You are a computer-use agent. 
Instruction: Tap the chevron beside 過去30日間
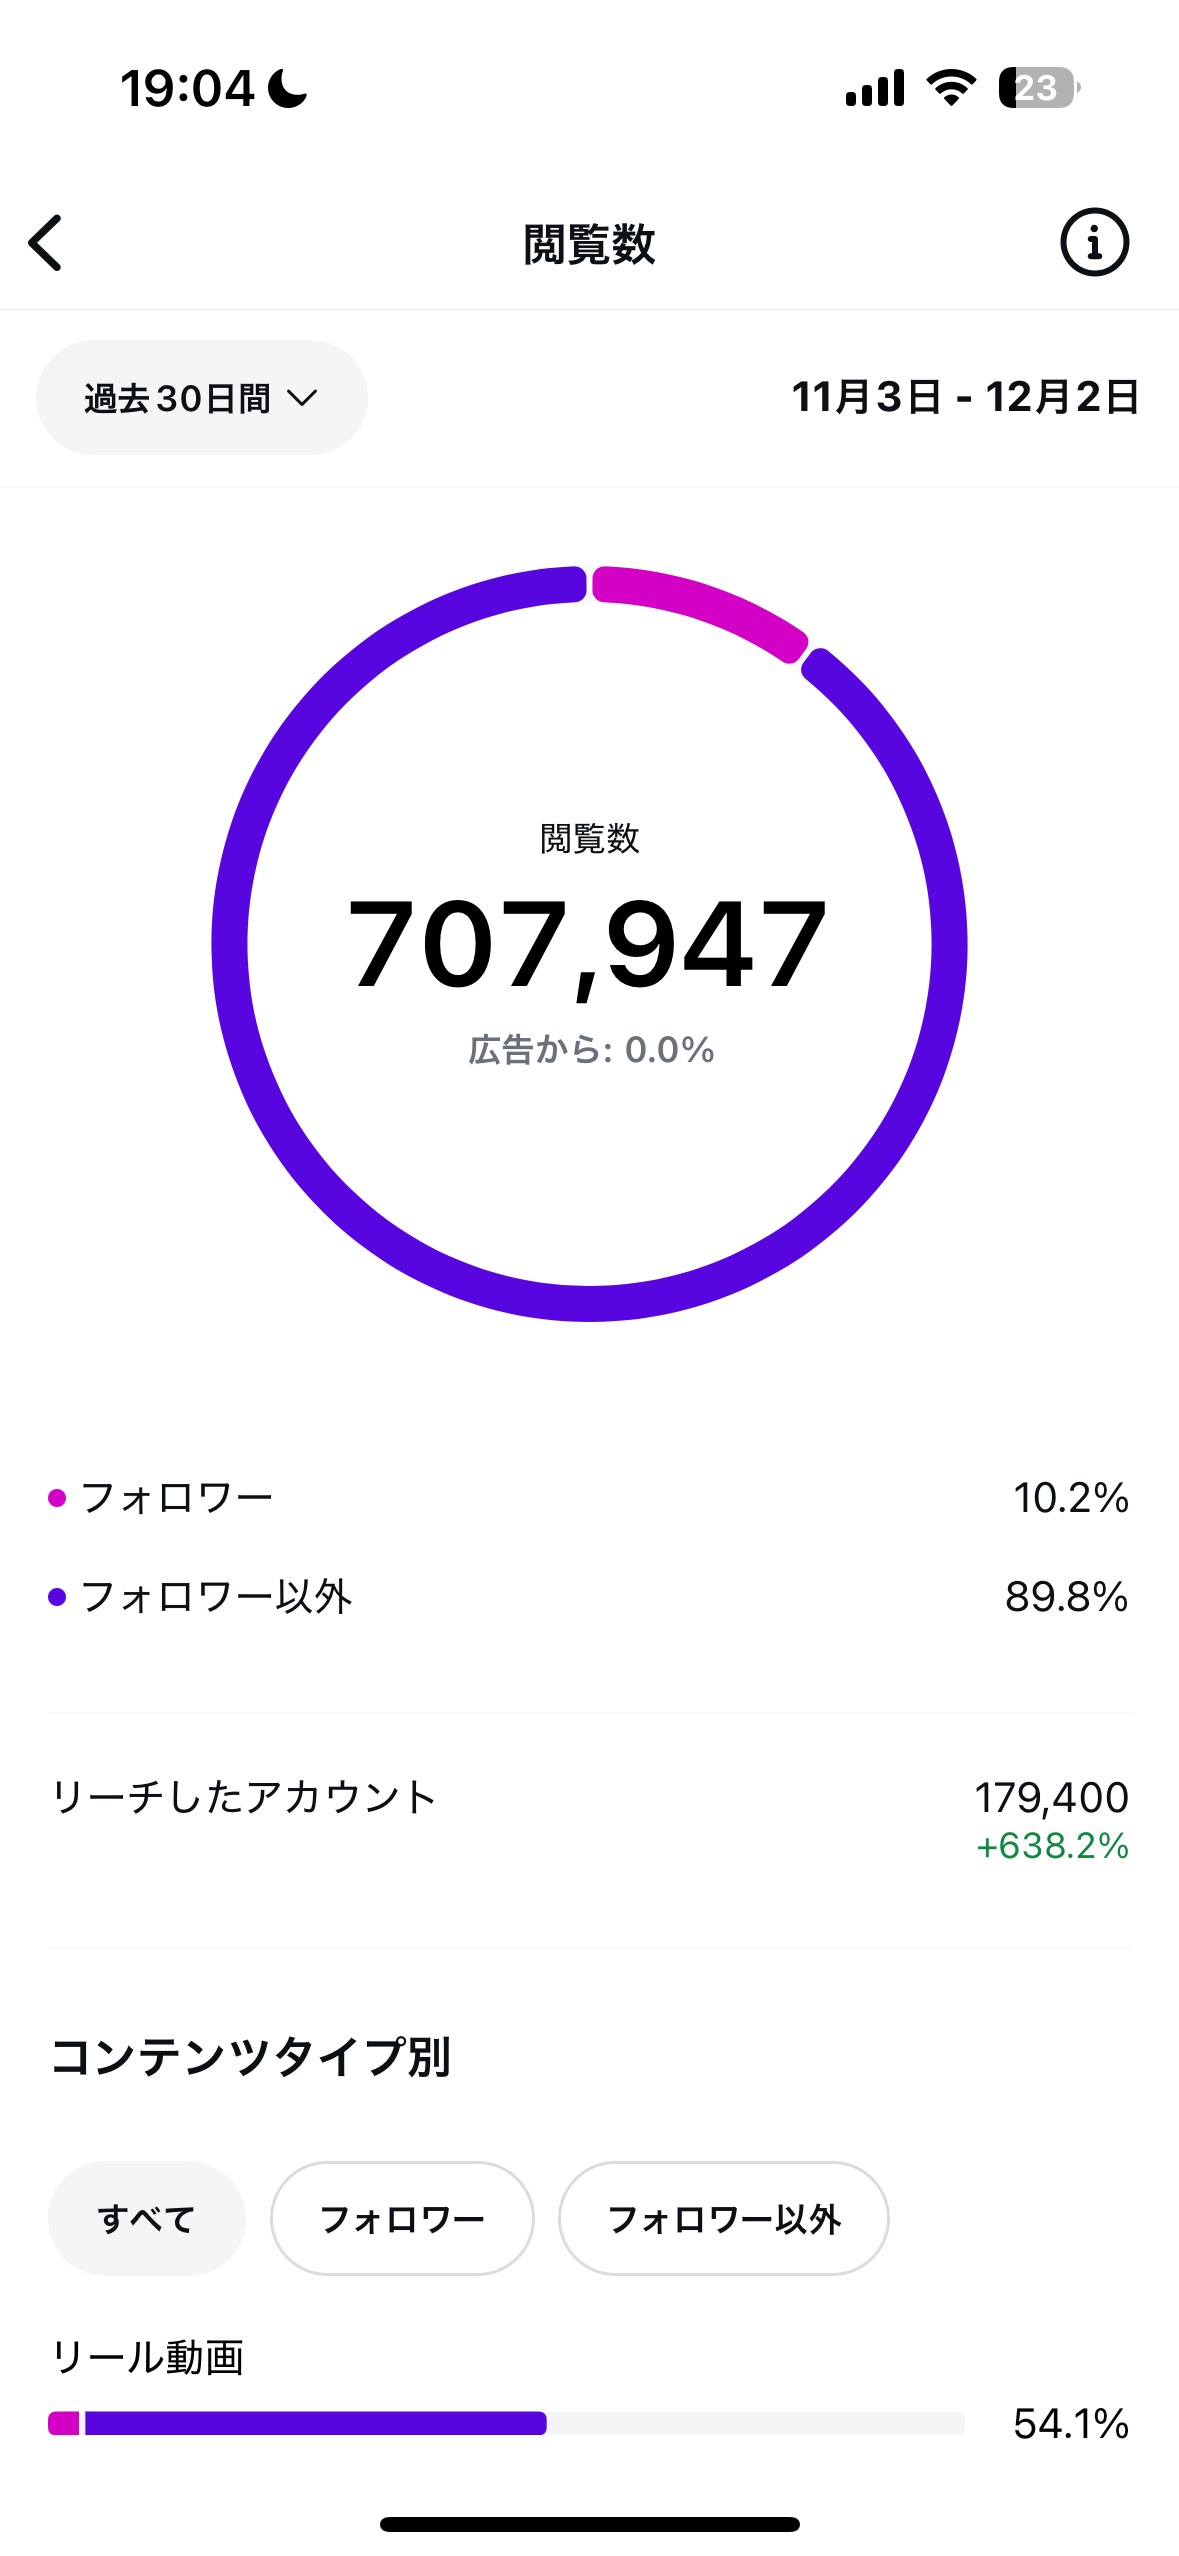[302, 399]
